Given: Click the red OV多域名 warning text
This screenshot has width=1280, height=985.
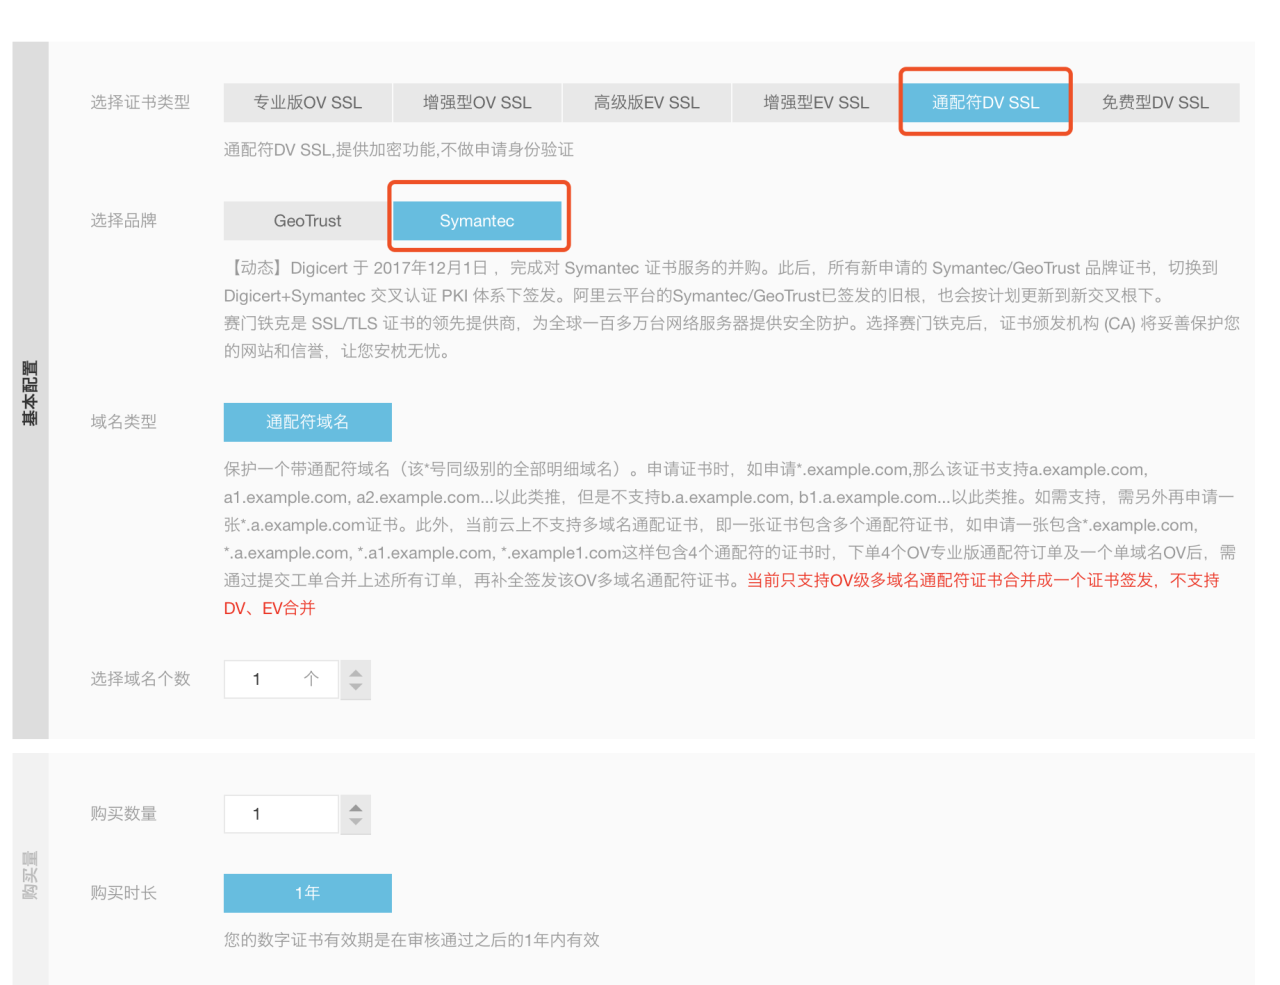Looking at the screenshot, I should coord(980,581).
